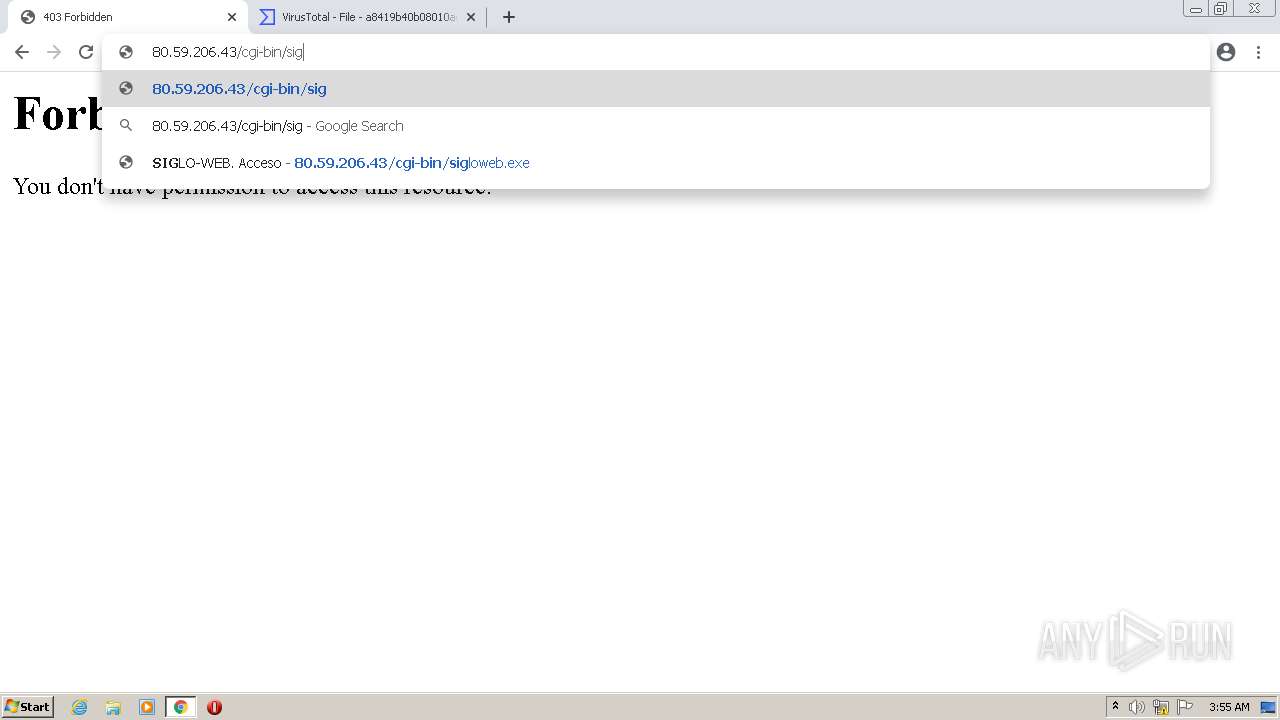Screen dimensions: 1280x720
Task: Click the 3:55 AM clock
Action: tap(1229, 707)
